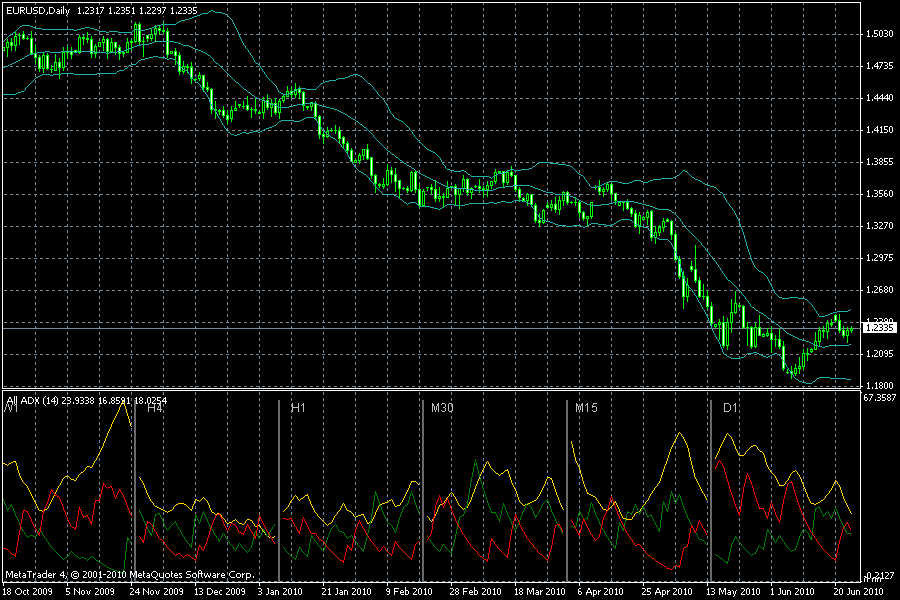Click the 1.2095 price axis label
Viewport: 900px width, 600px height.
point(880,354)
